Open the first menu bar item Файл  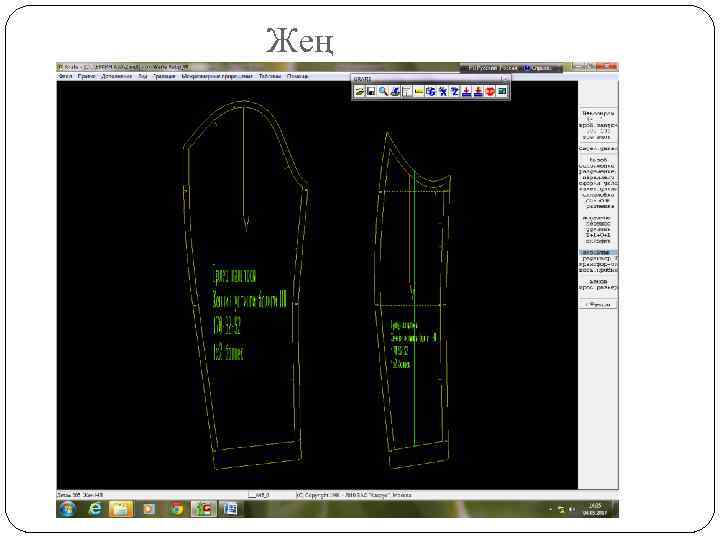click(x=65, y=76)
